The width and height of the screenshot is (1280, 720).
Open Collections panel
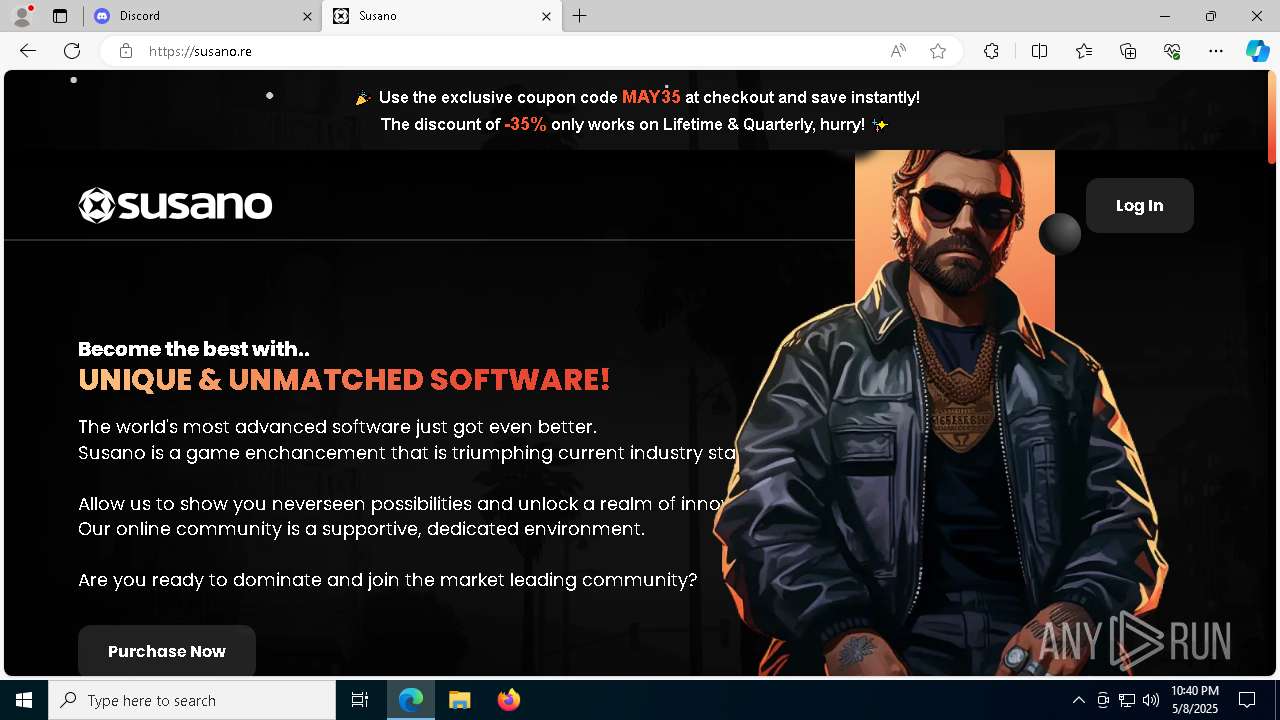point(1128,51)
